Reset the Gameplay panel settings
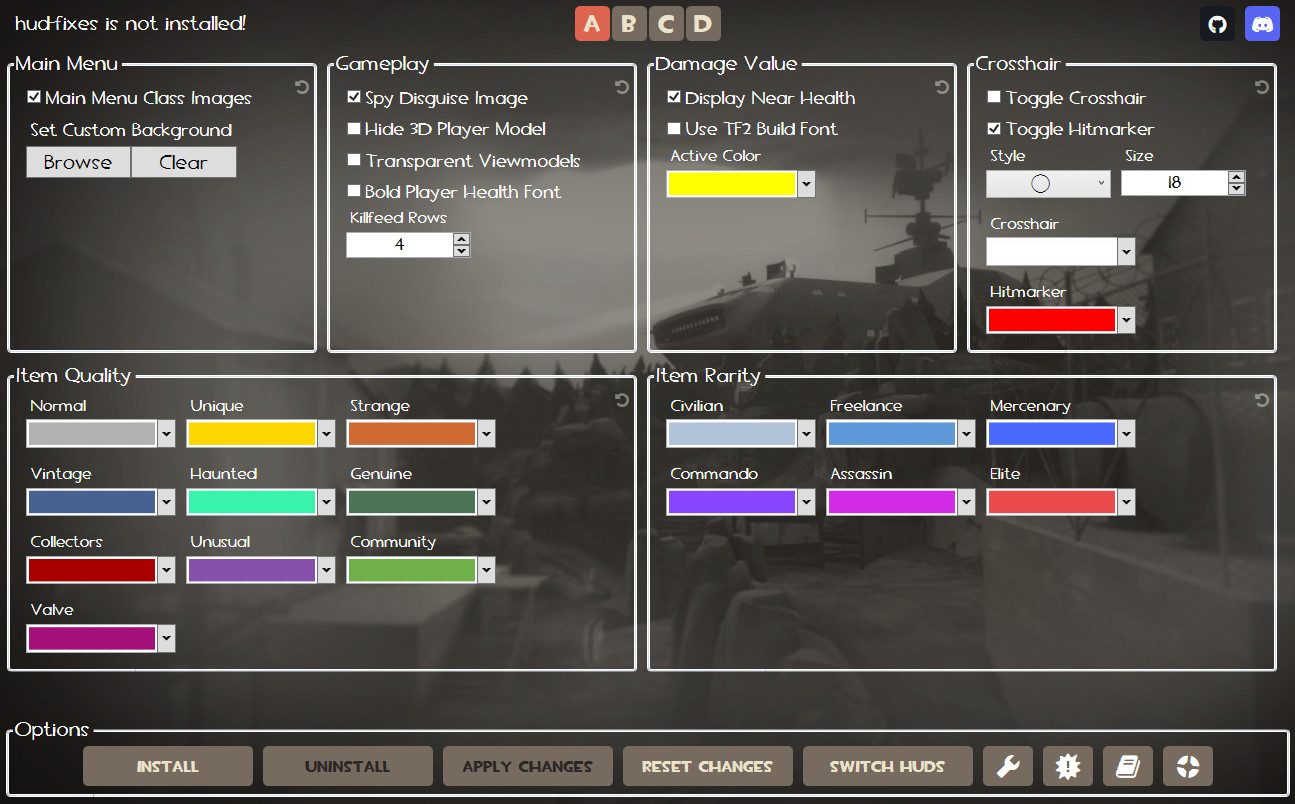 coord(621,87)
